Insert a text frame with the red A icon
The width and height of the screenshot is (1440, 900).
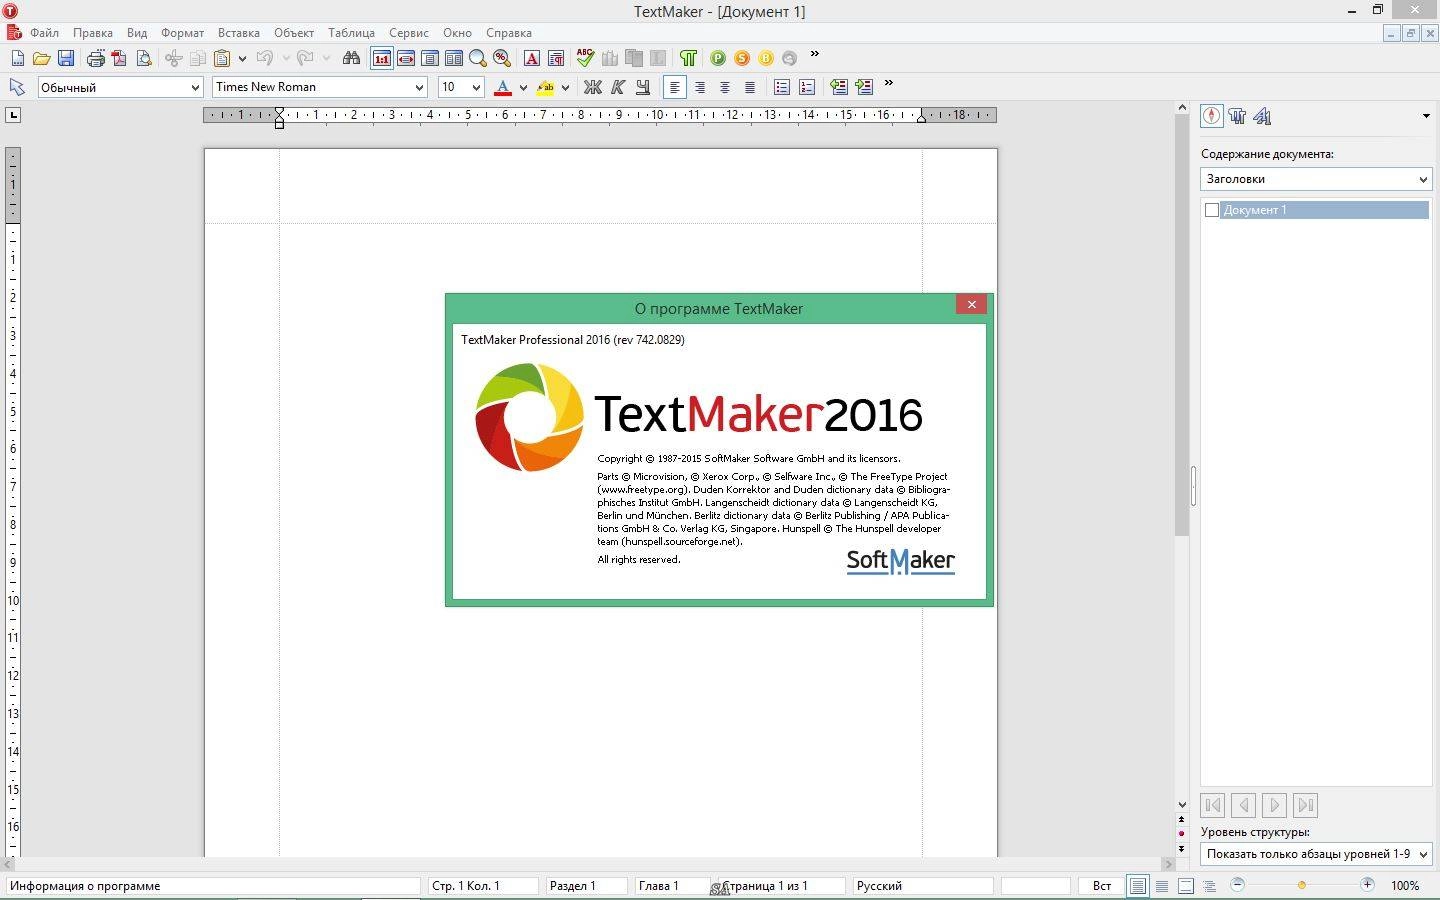point(532,58)
